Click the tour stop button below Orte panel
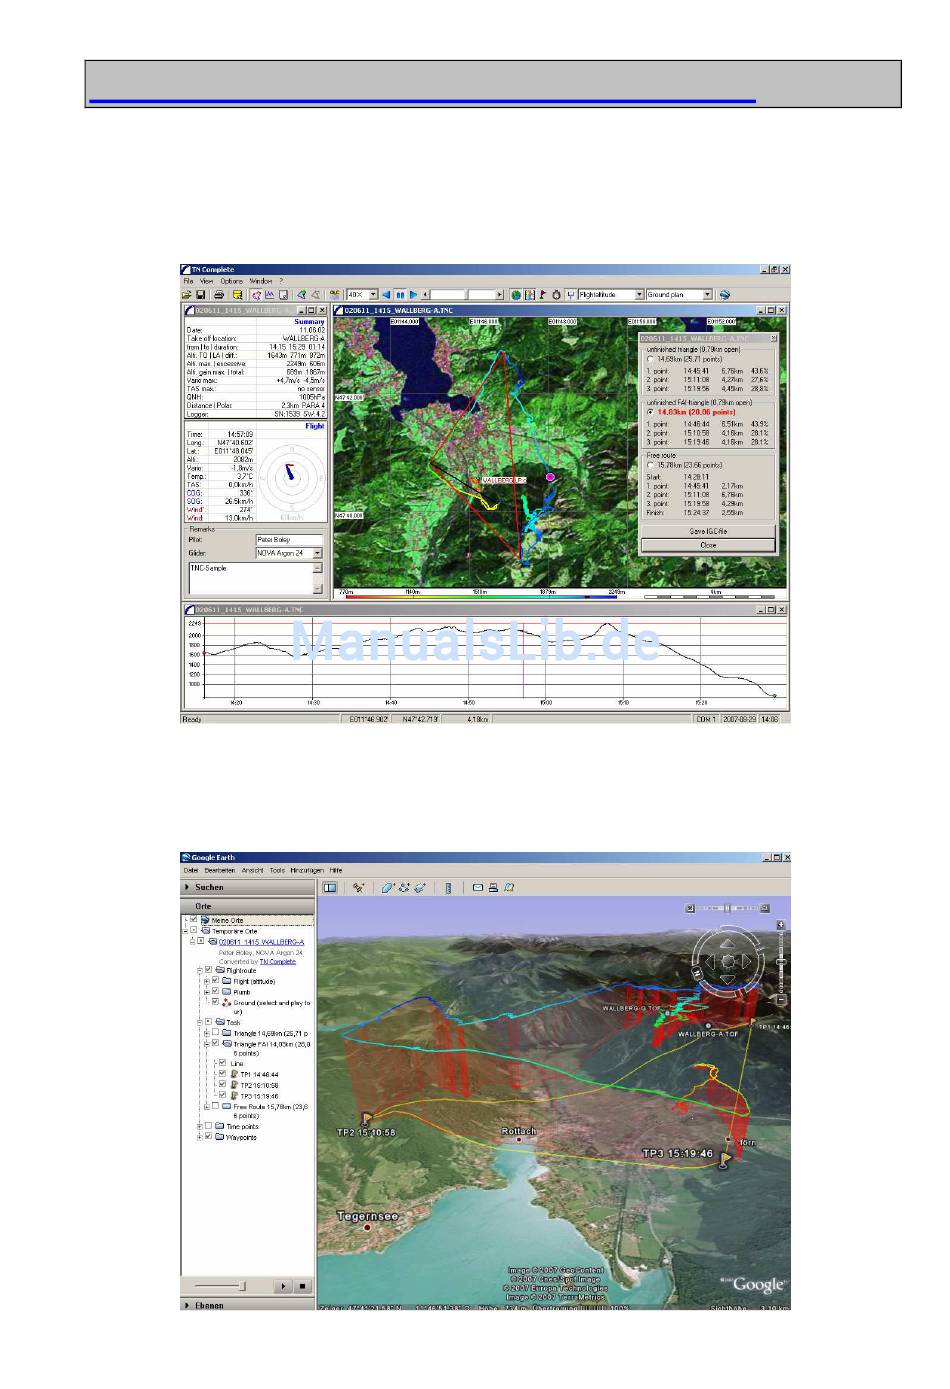This screenshot has height=1389, width=950. coord(302,1286)
